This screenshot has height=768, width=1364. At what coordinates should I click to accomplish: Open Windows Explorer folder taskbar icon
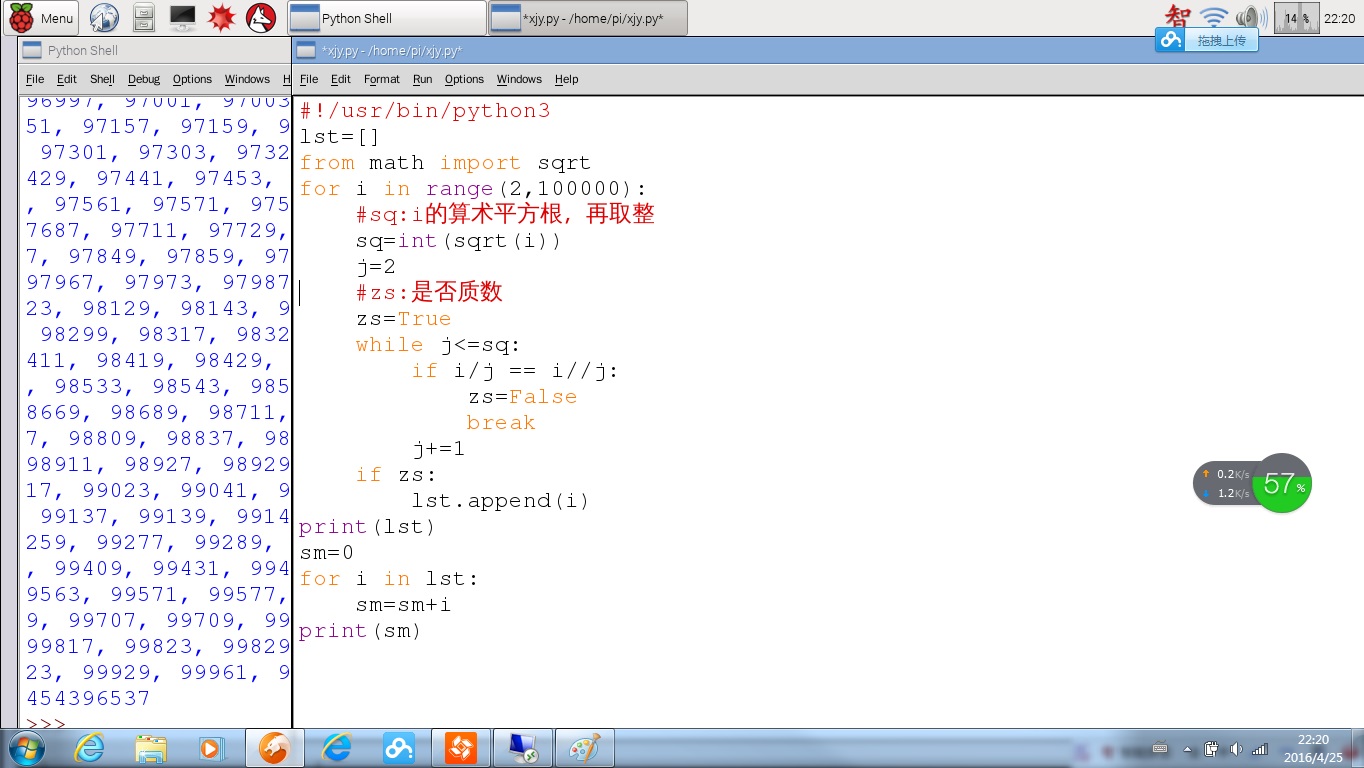coord(151,748)
